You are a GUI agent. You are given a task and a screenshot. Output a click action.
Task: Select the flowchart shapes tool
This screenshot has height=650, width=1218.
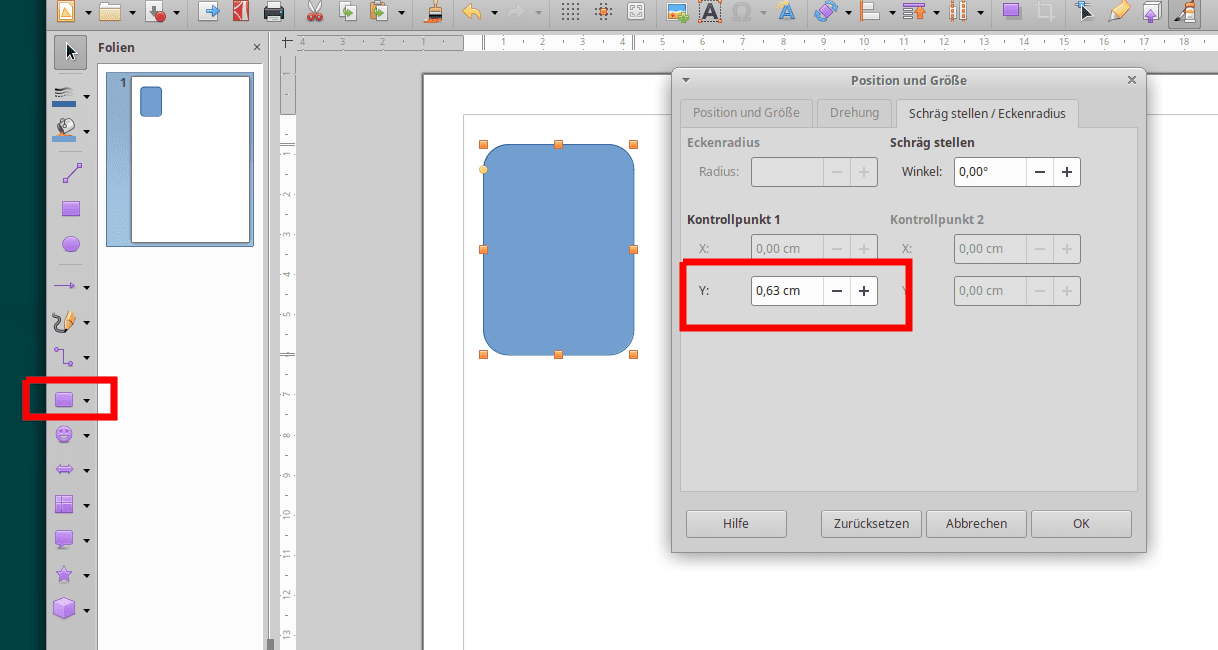coord(64,505)
